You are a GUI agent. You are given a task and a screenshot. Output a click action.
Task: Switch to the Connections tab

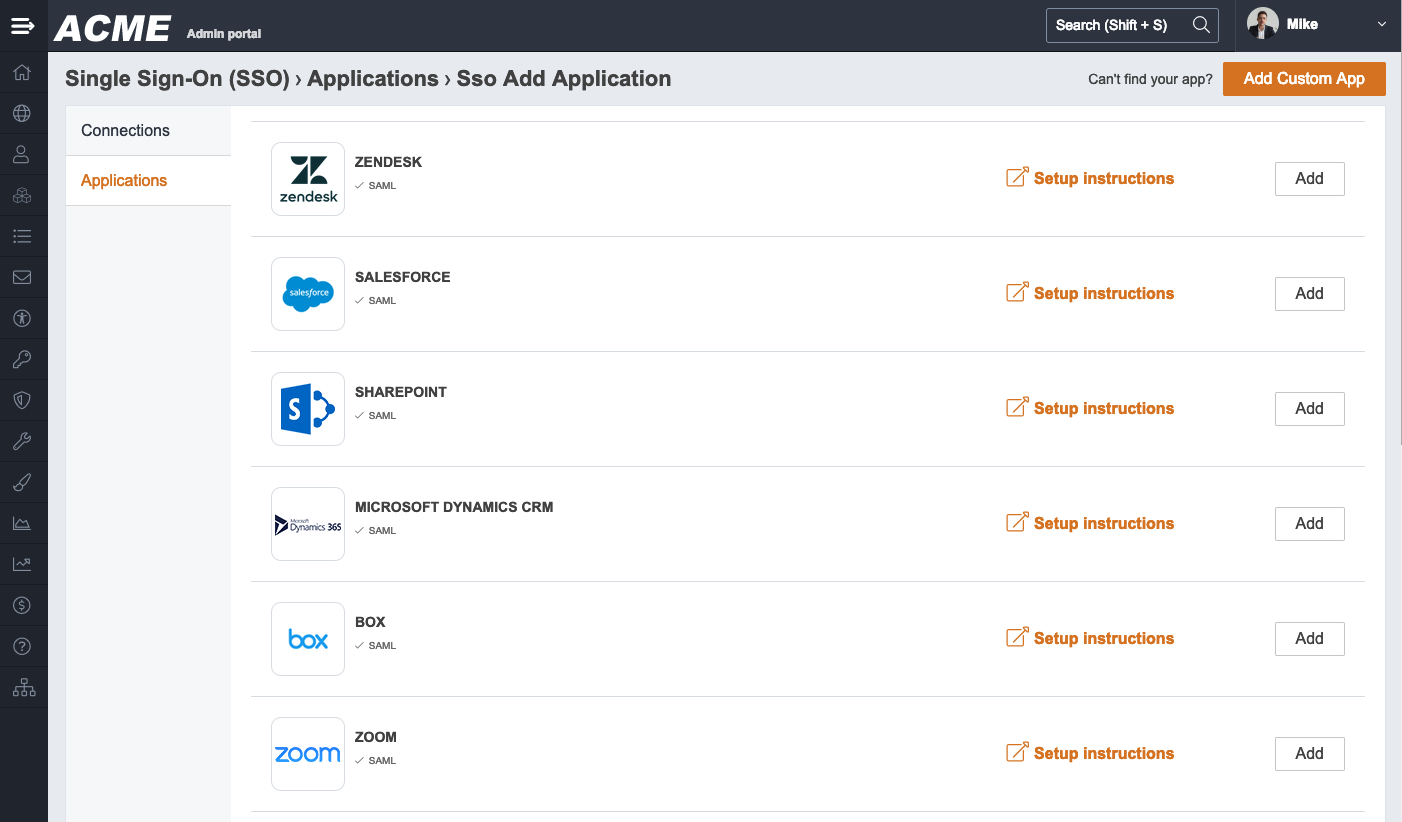[148, 131]
